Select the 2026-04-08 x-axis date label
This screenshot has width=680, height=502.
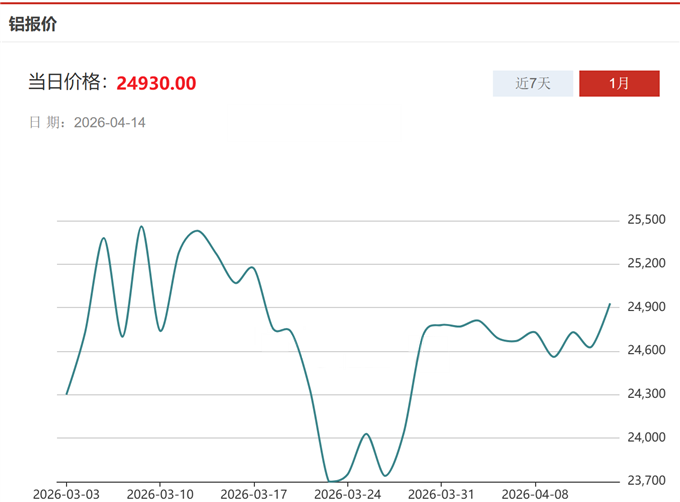(x=533, y=494)
